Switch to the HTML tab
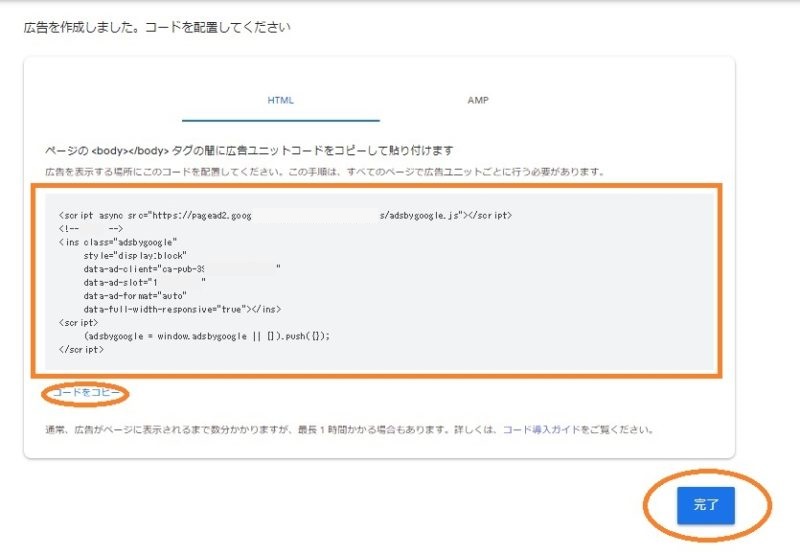Image resolution: width=800 pixels, height=555 pixels. 281,100
